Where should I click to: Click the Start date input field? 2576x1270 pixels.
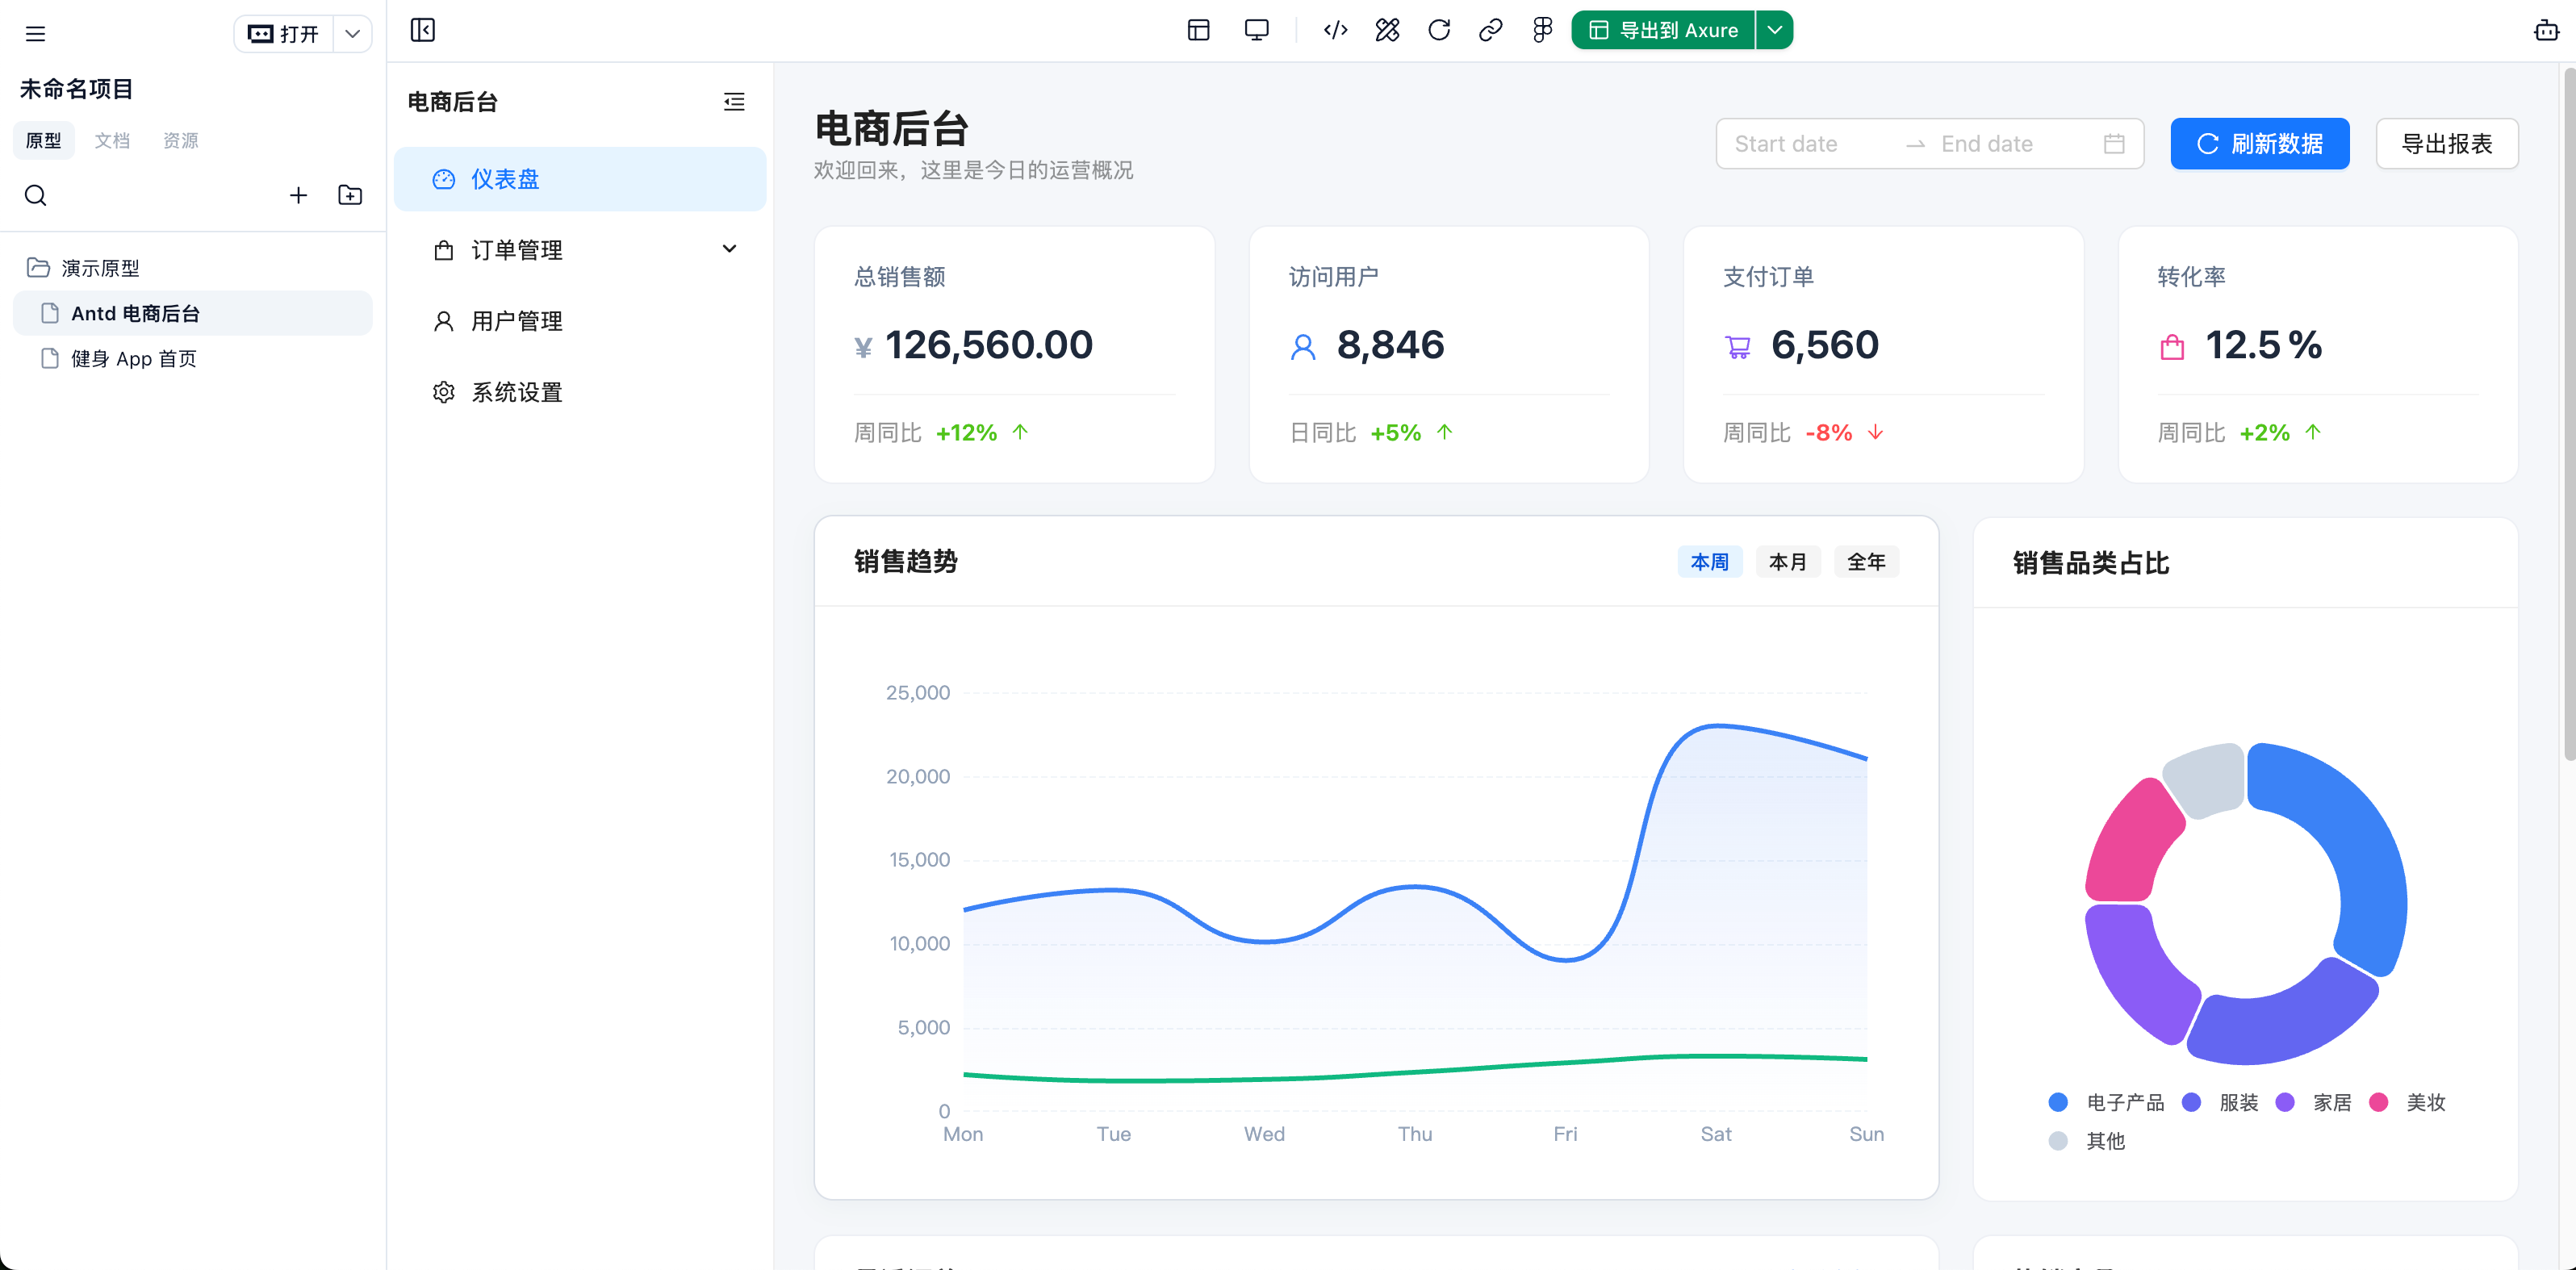coord(1810,144)
